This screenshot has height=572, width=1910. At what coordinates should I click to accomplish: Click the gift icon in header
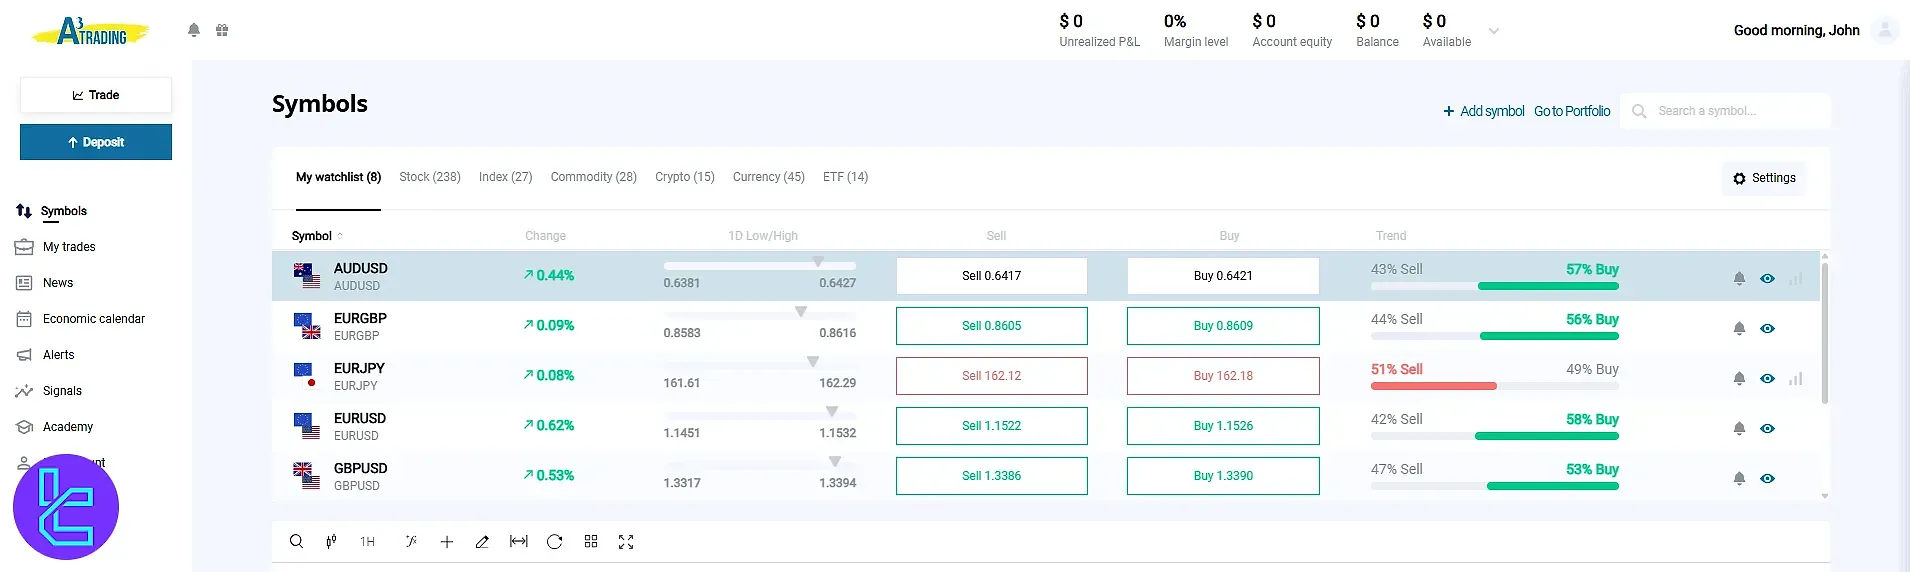(x=222, y=30)
